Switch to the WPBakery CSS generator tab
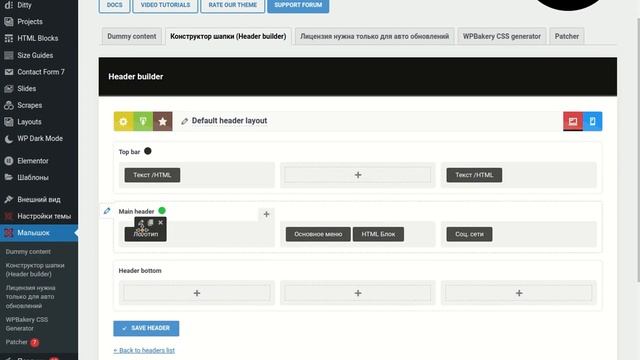The height and width of the screenshot is (360, 640). click(x=502, y=36)
